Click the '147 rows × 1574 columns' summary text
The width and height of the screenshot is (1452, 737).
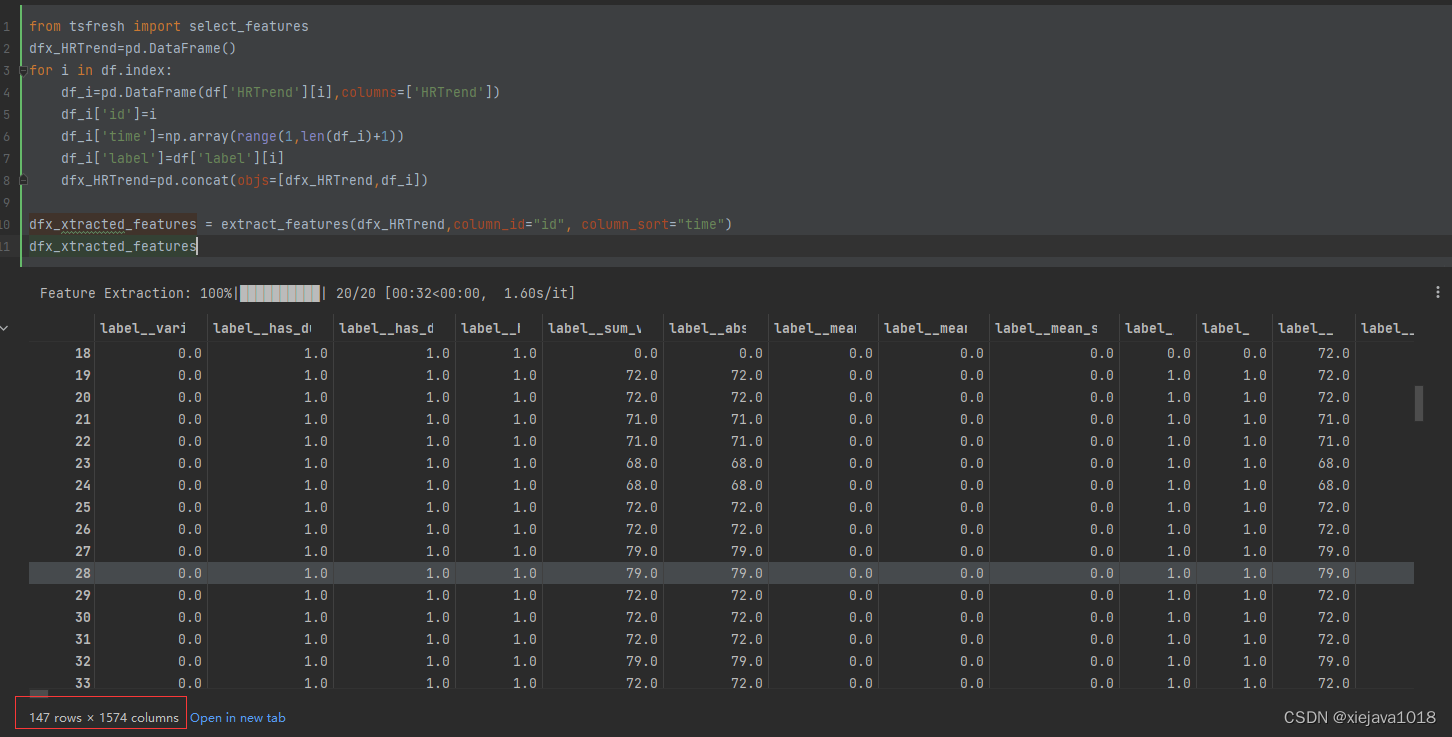(104, 717)
